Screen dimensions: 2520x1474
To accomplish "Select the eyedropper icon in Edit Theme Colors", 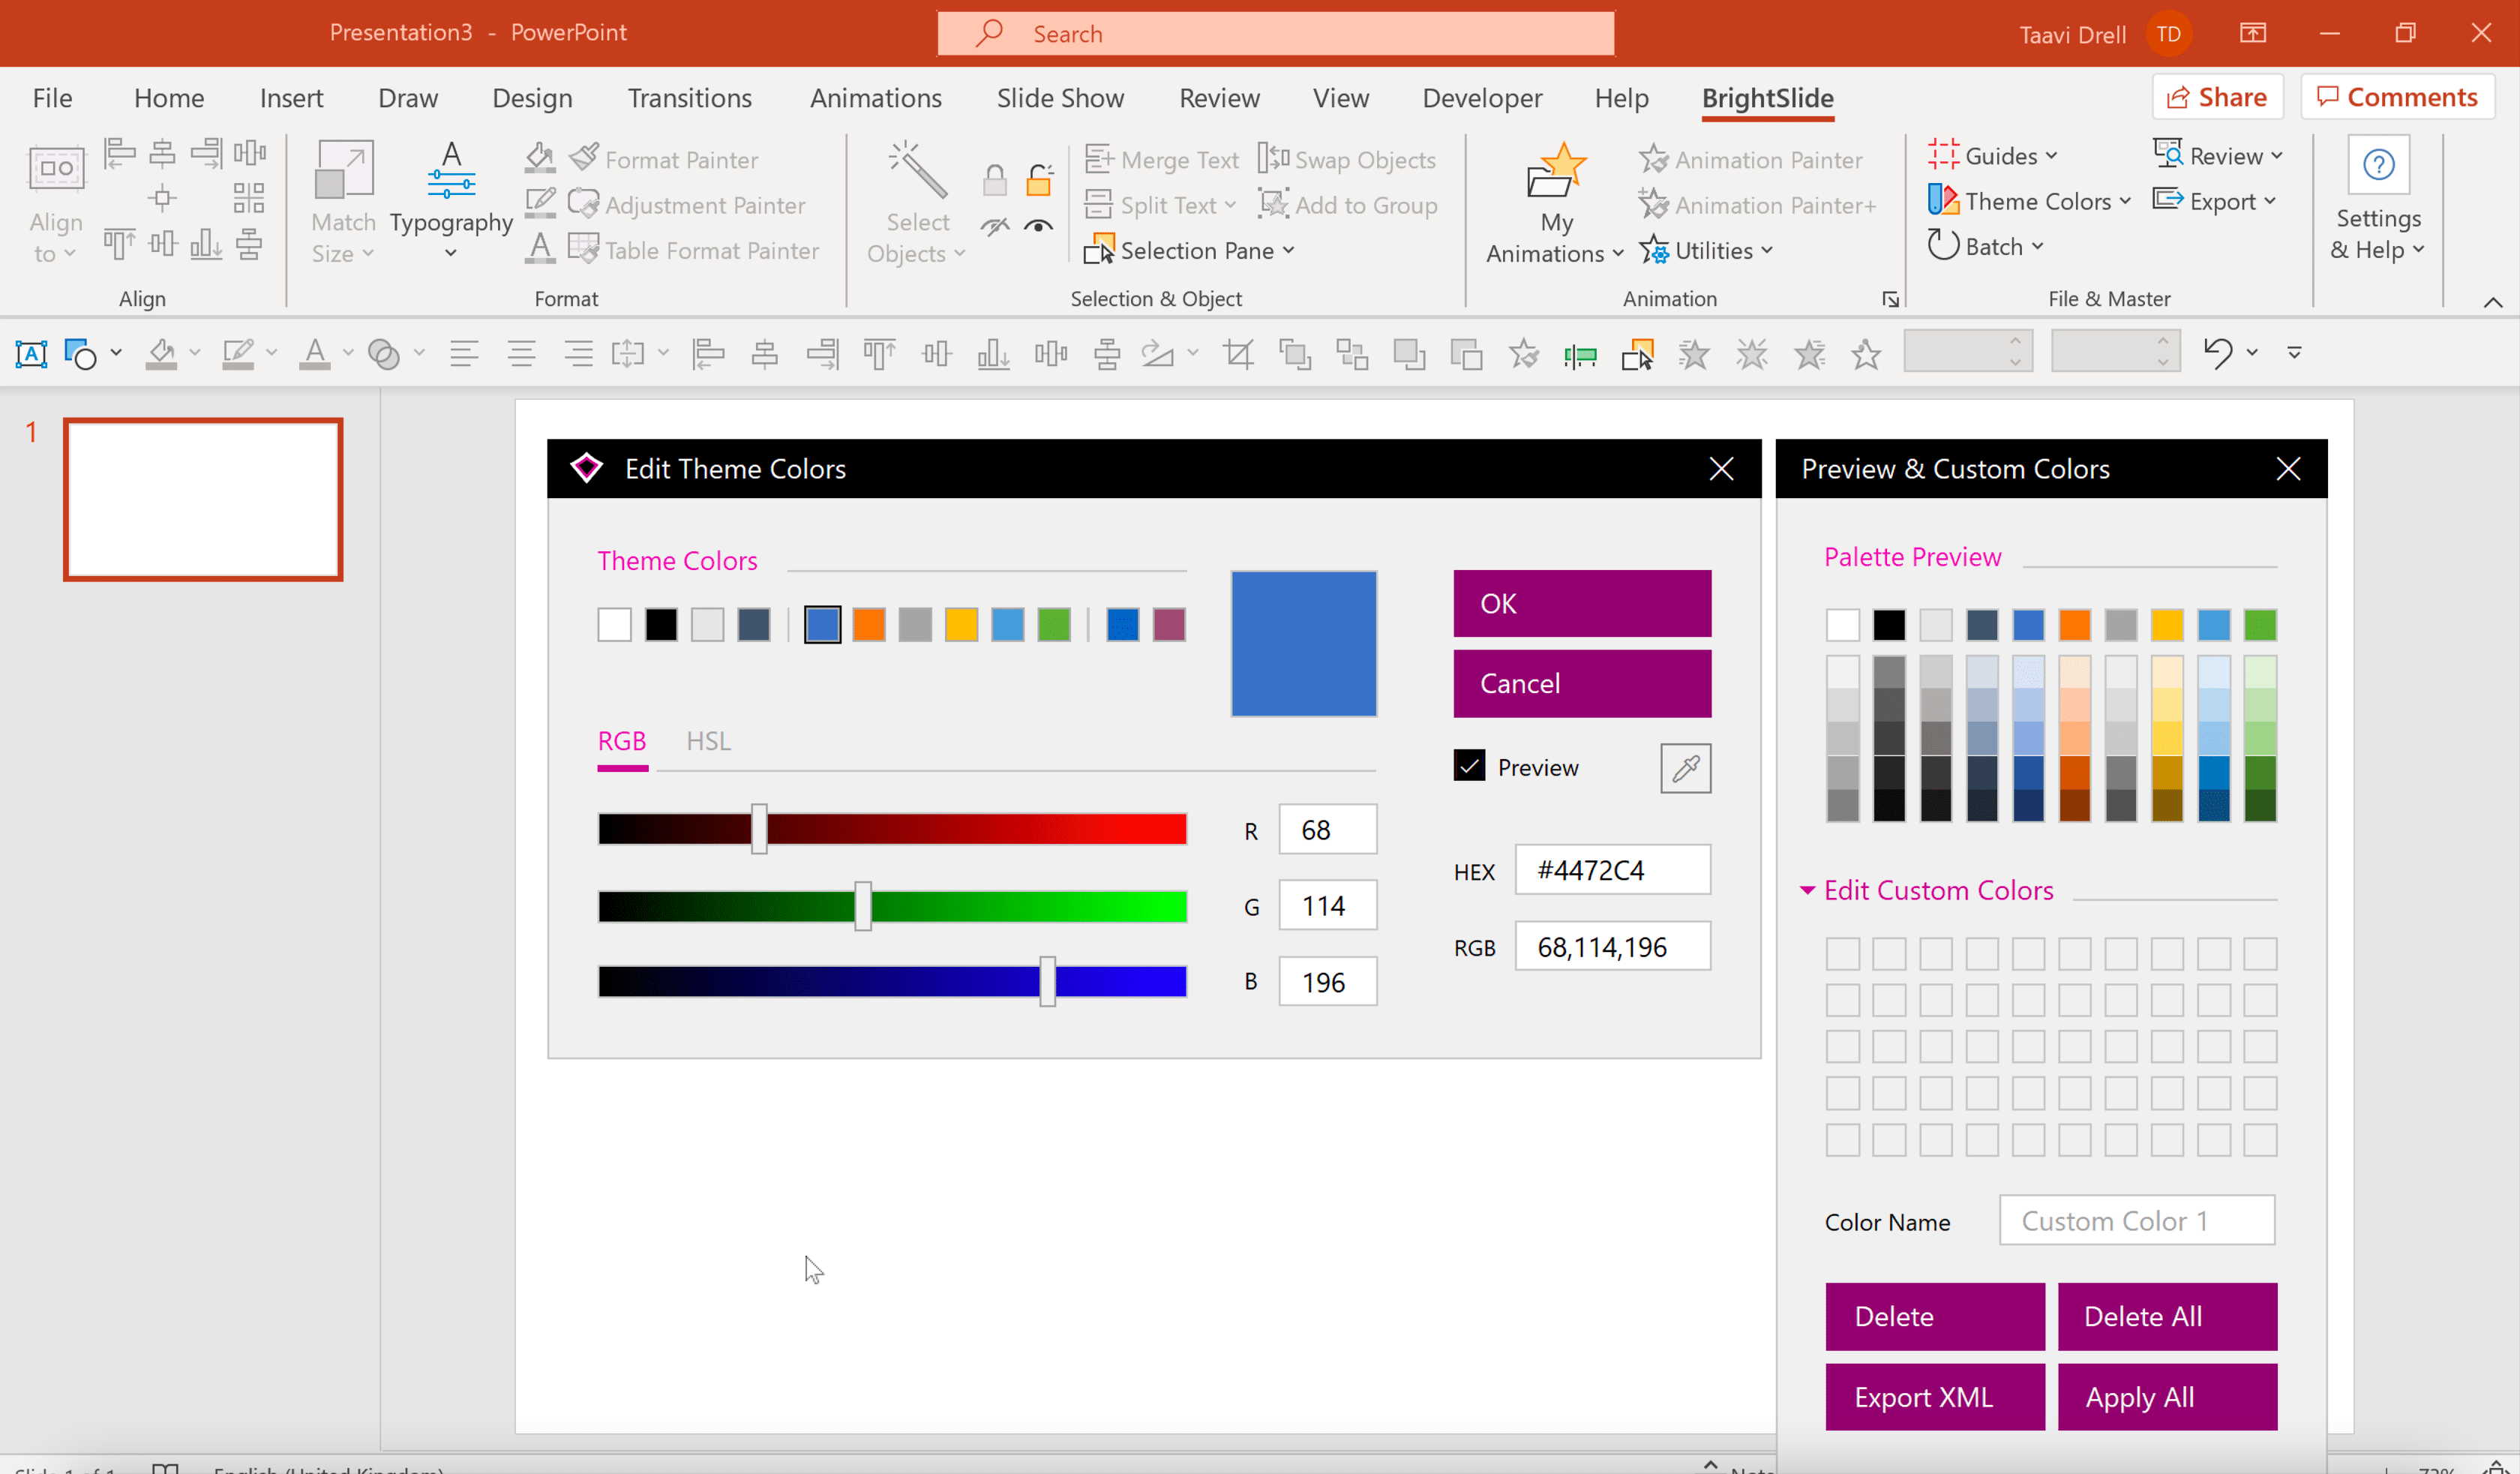I will point(1684,767).
